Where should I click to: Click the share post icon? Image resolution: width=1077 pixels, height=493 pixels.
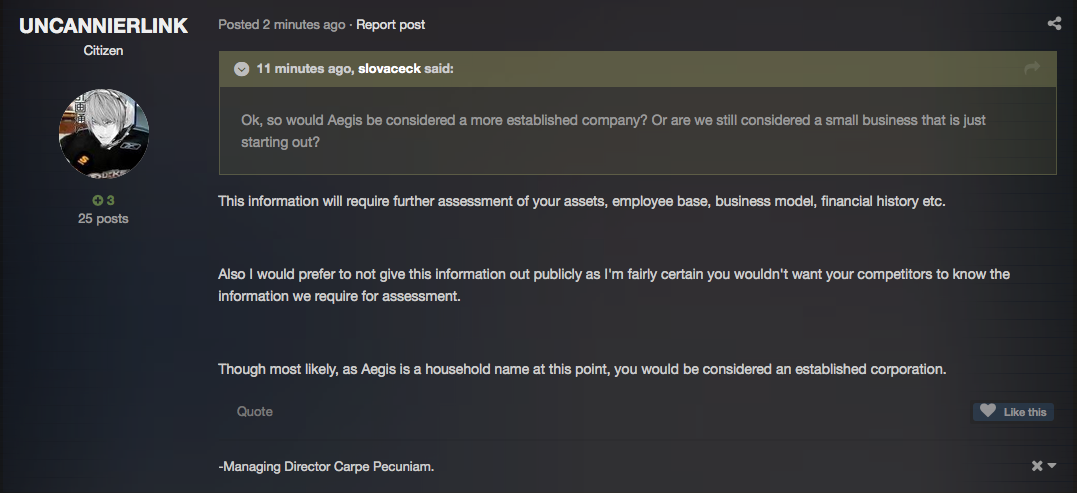(1054, 24)
